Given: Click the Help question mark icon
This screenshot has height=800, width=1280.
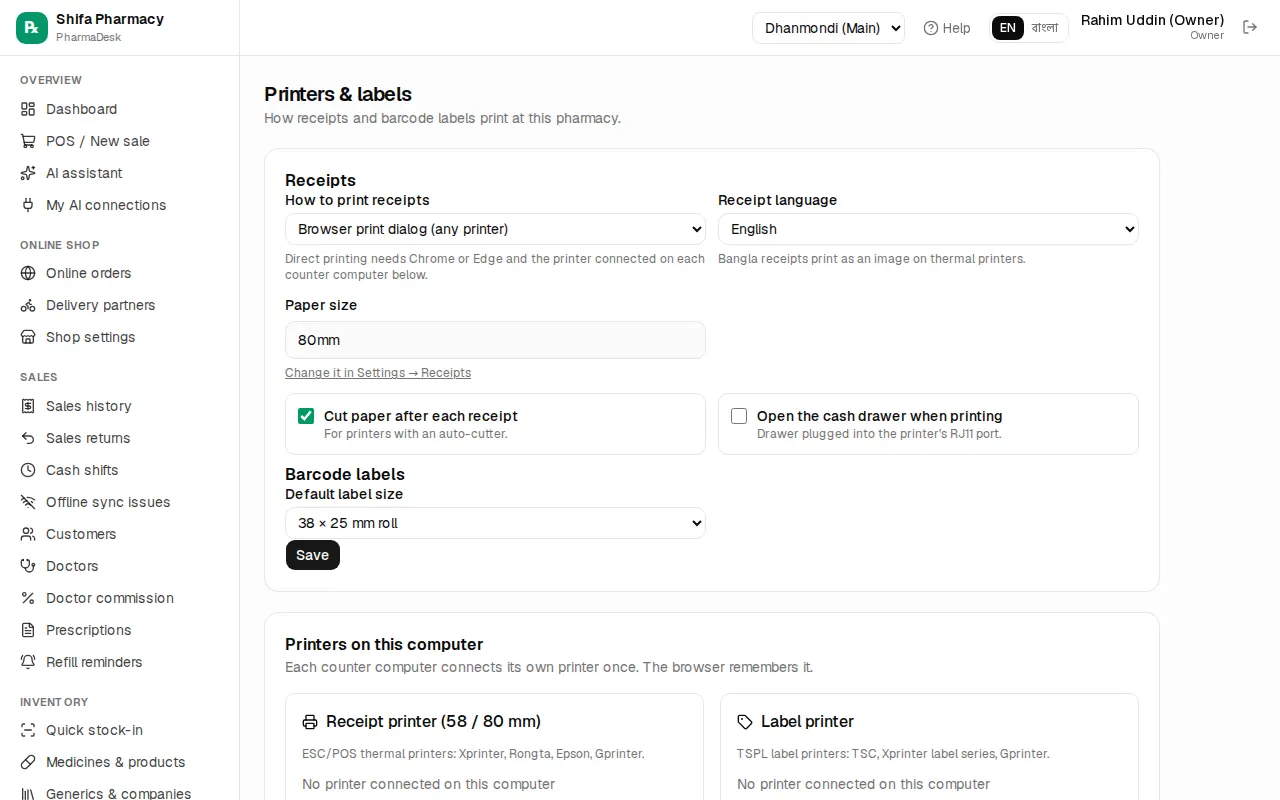Looking at the screenshot, I should 931,28.
